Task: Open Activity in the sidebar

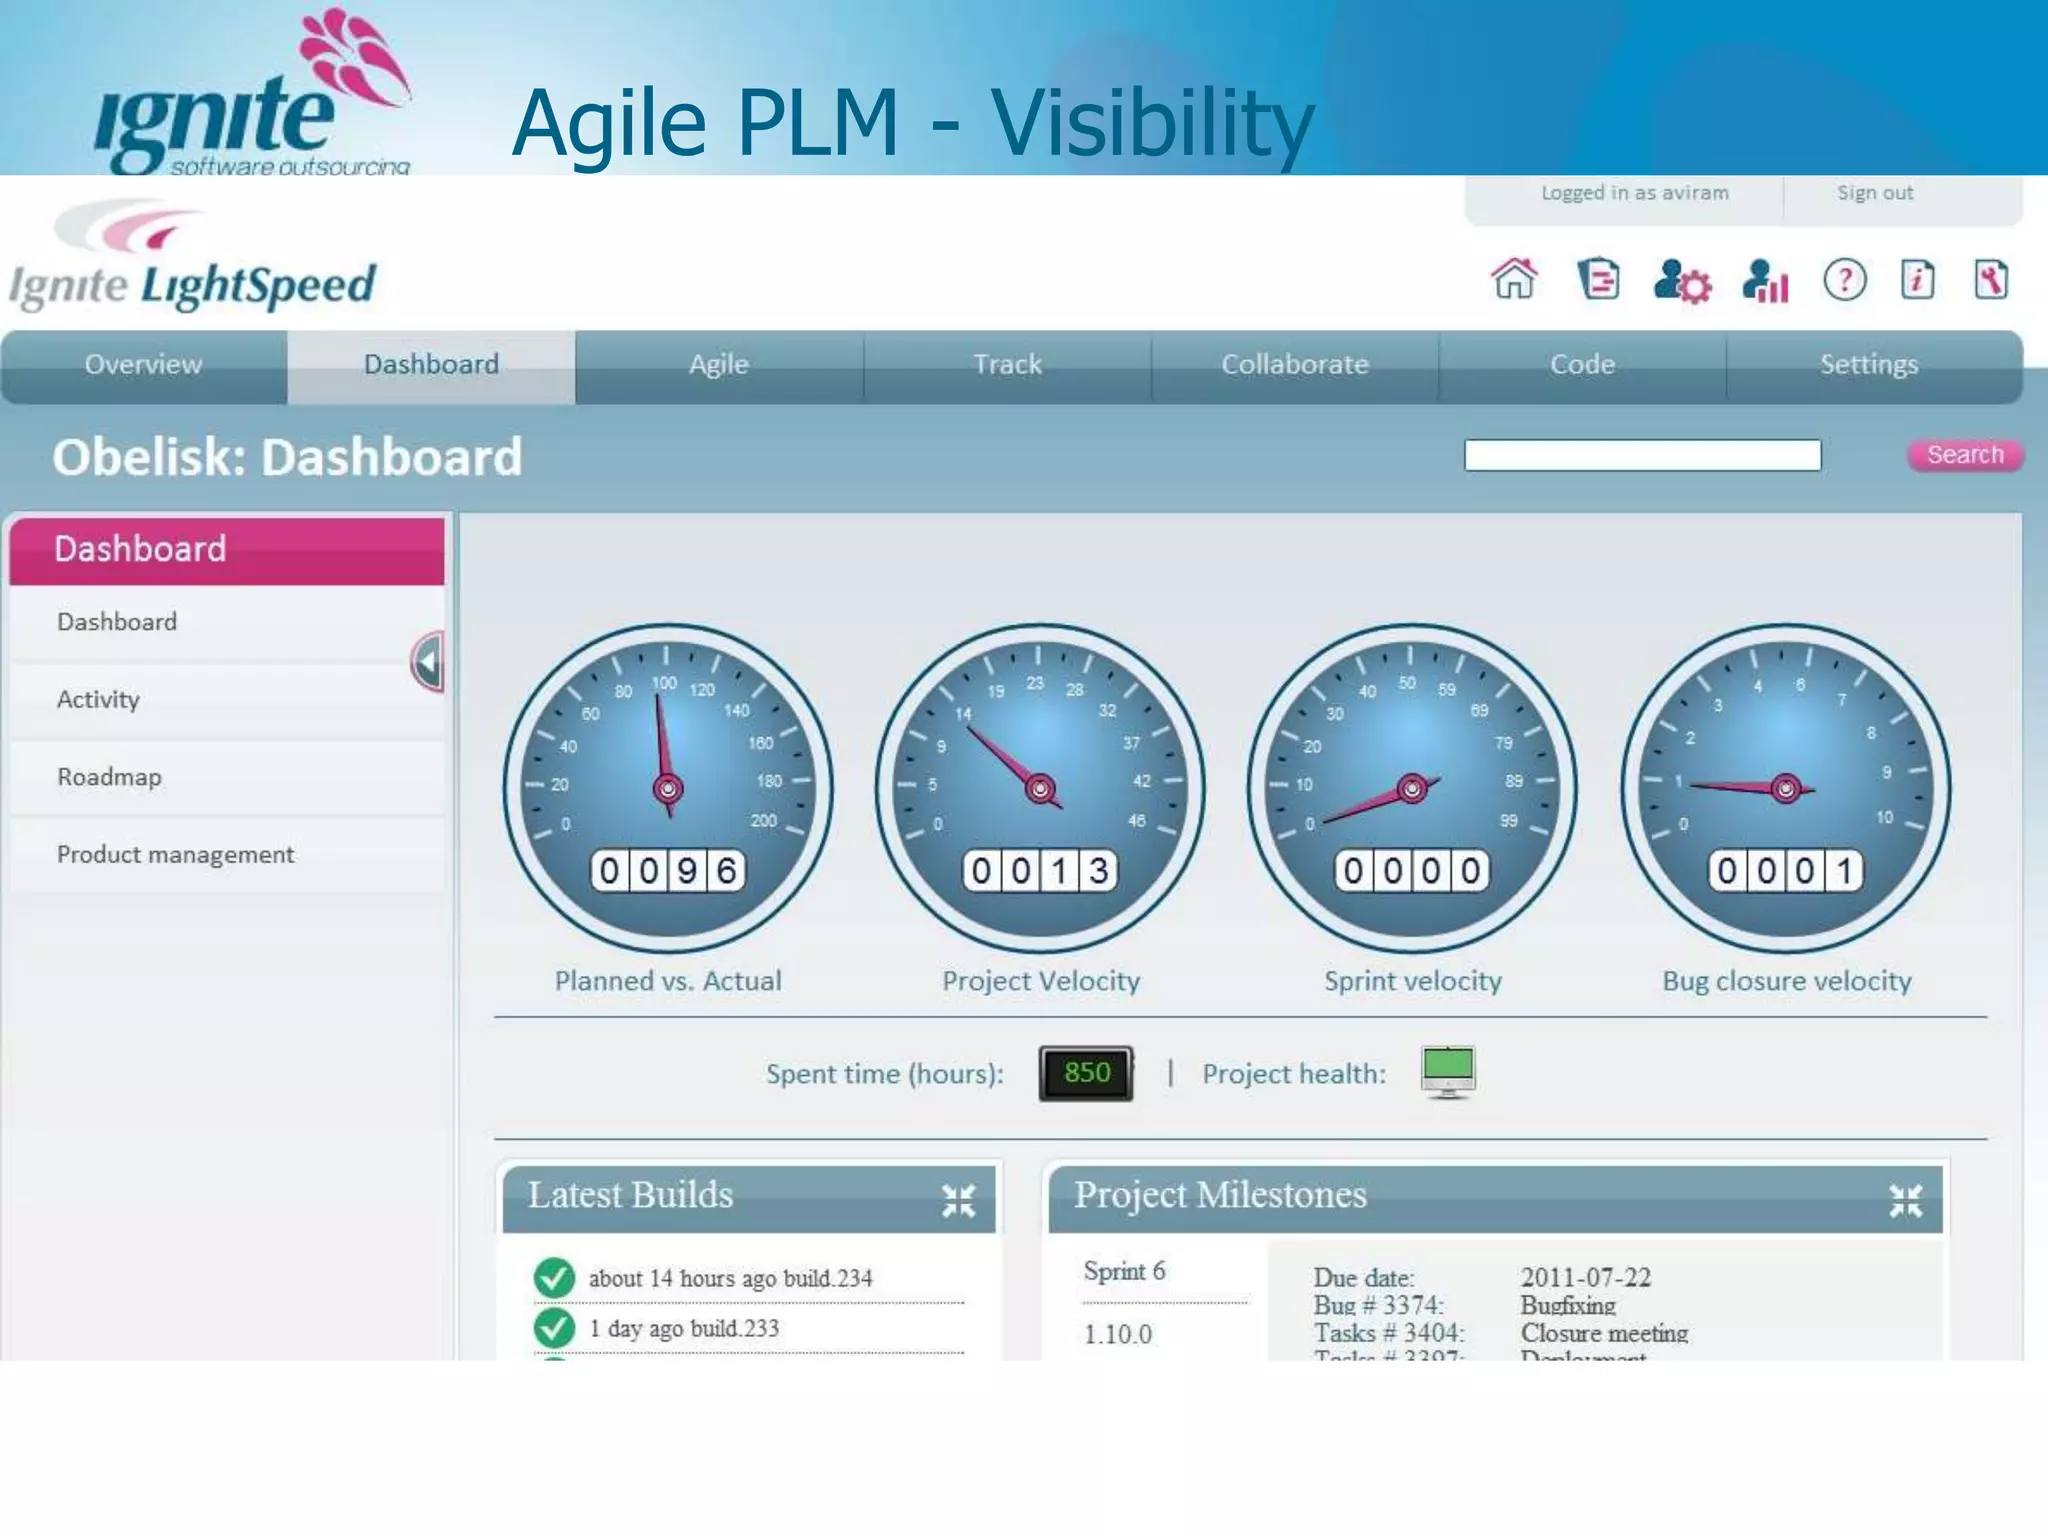Action: click(227, 699)
